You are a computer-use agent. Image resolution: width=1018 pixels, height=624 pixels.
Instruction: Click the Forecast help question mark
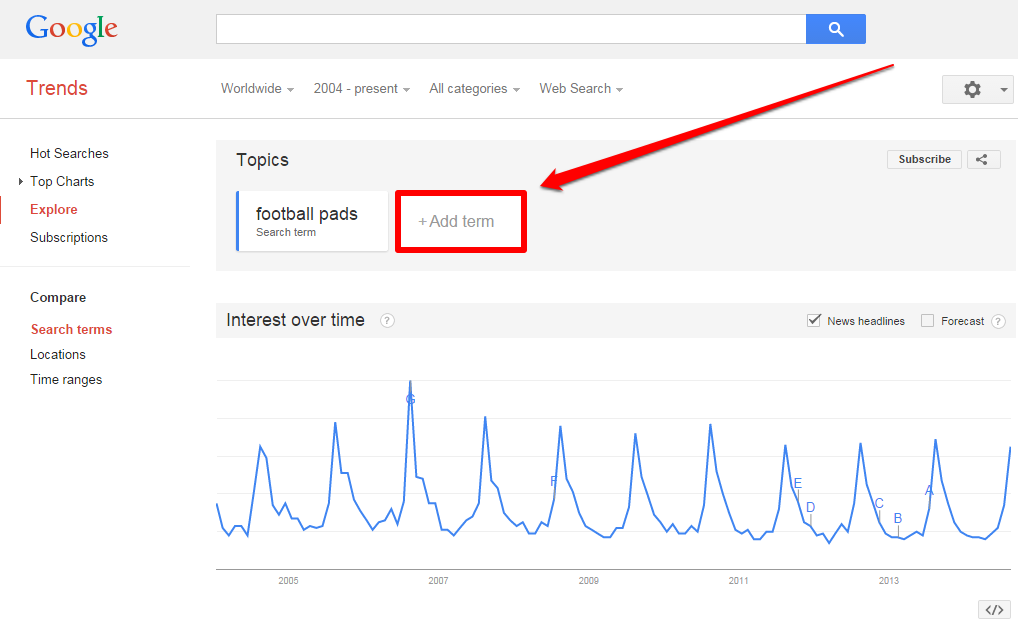(x=999, y=321)
